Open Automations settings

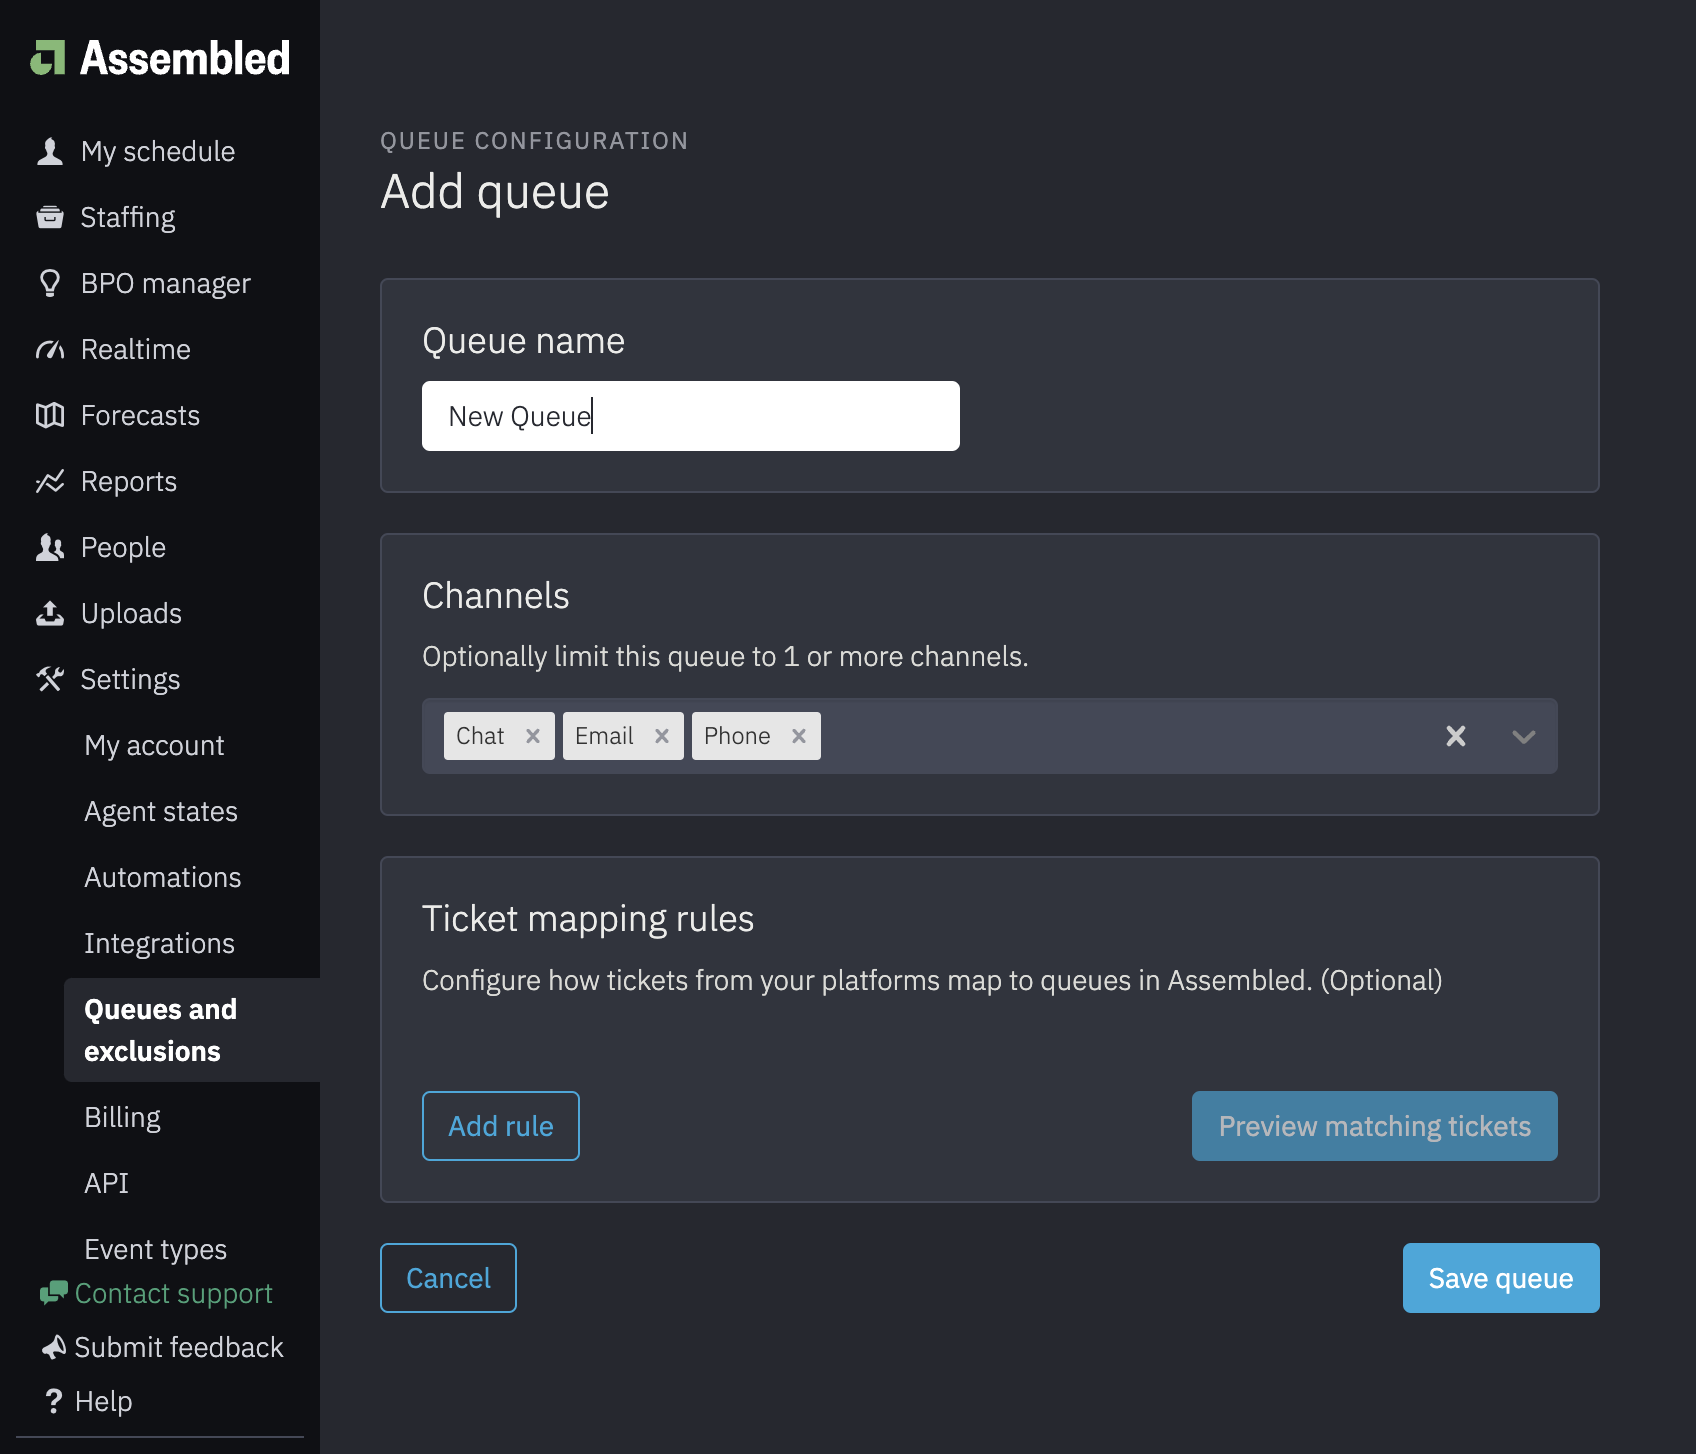[163, 877]
